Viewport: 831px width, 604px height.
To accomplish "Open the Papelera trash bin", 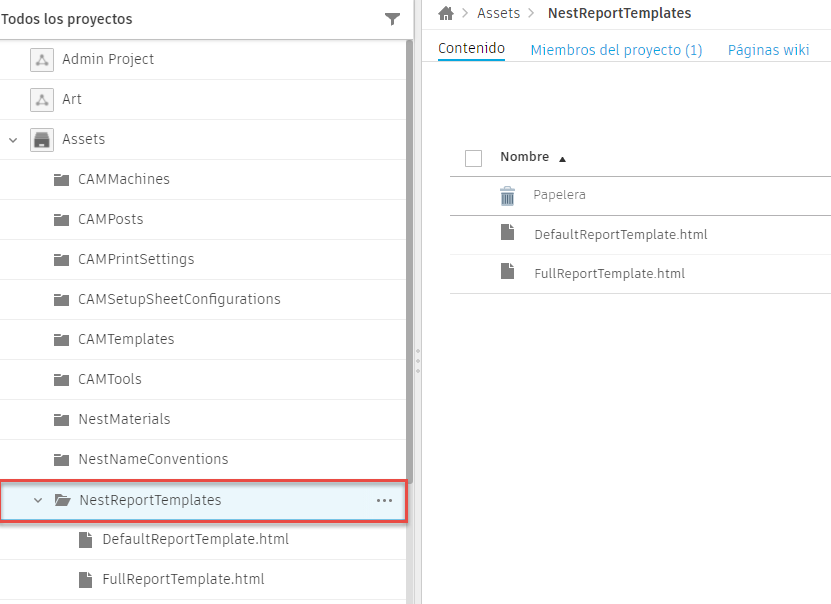I will (x=559, y=195).
